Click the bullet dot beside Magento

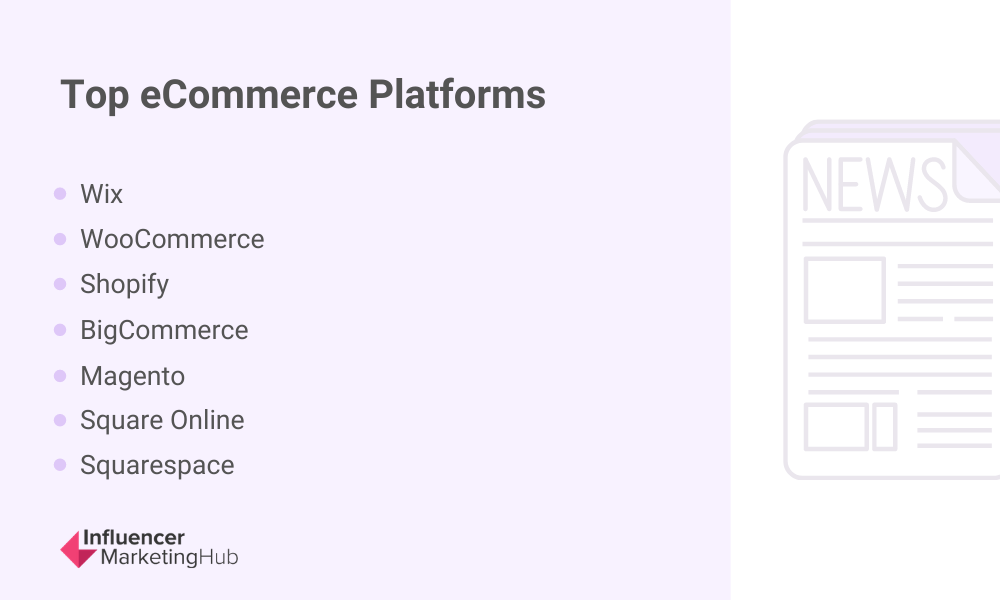coord(60,376)
